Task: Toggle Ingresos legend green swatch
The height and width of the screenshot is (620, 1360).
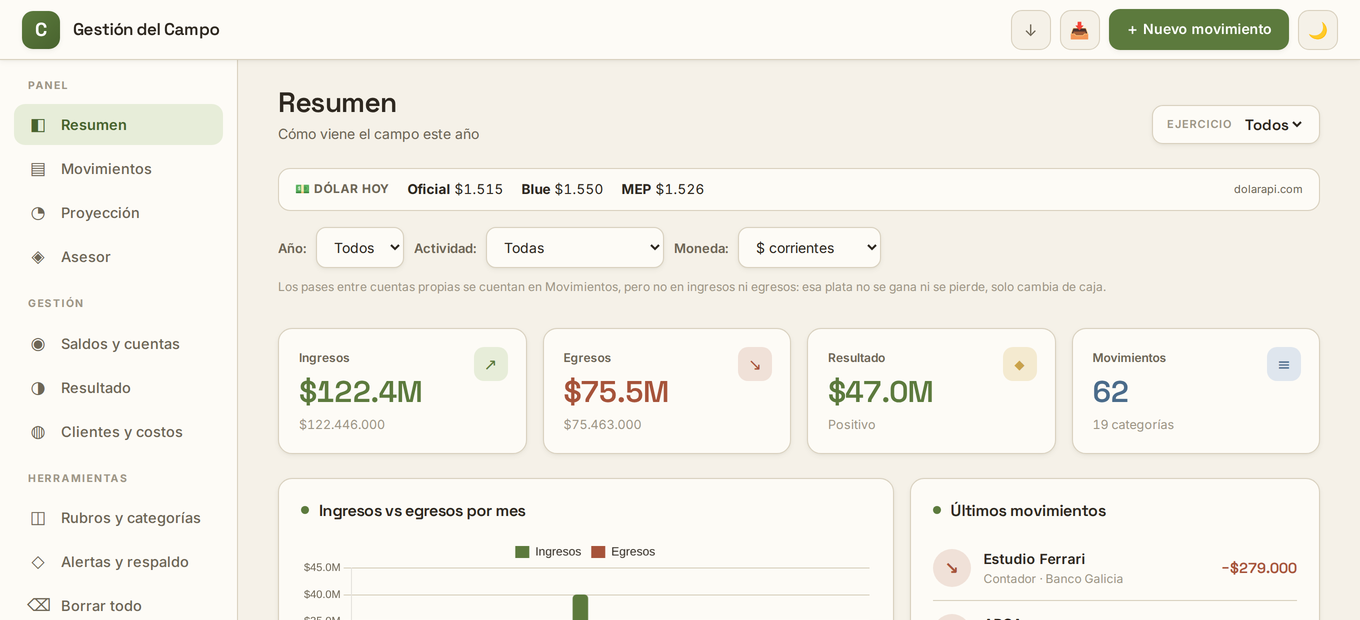Action: click(522, 552)
